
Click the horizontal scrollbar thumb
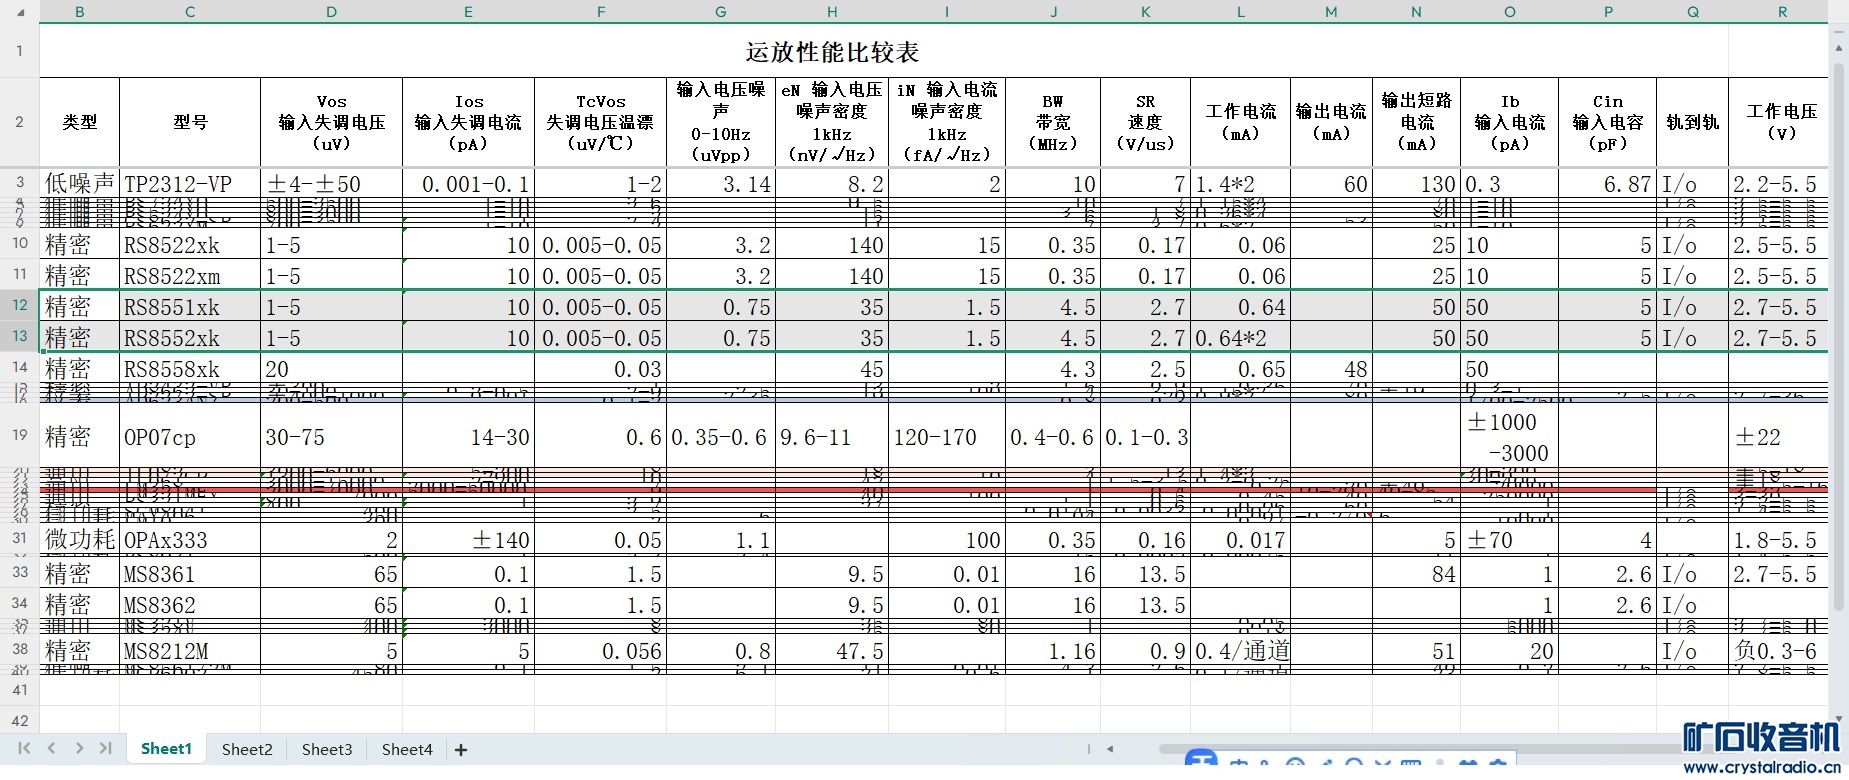pyautogui.click(x=1420, y=748)
